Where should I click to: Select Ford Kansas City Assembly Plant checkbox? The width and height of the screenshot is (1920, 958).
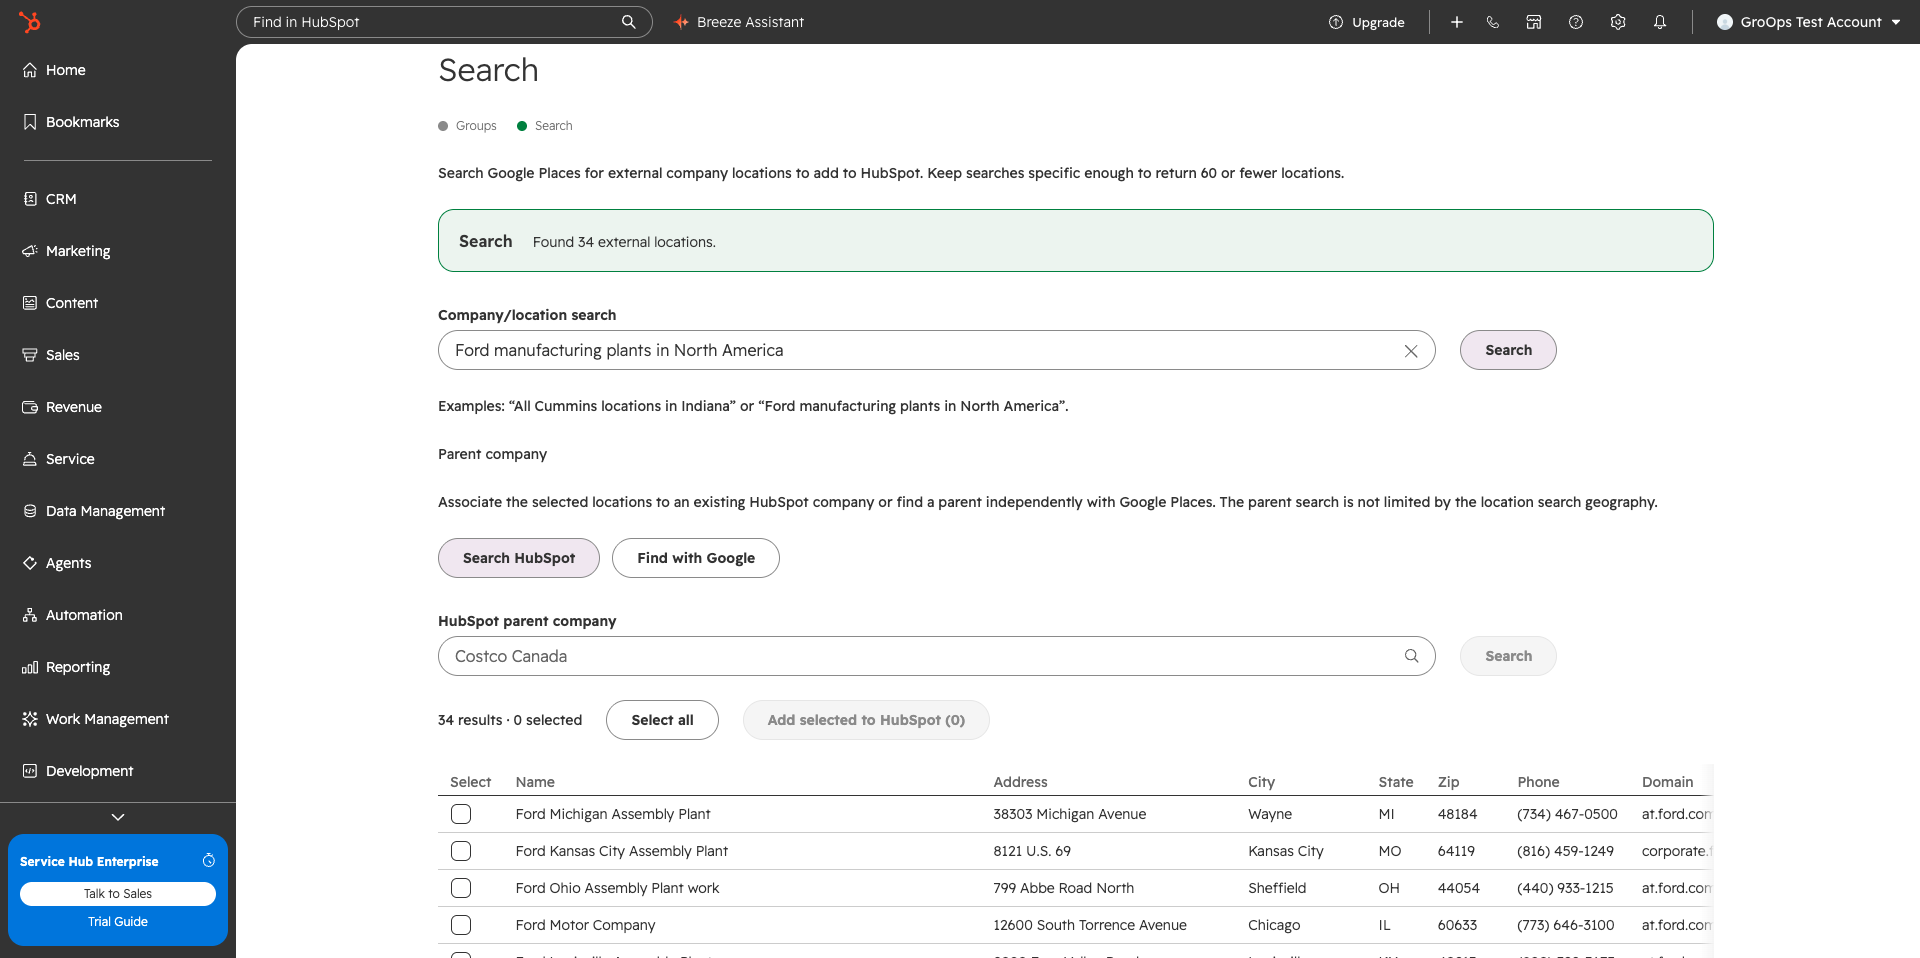pos(461,851)
